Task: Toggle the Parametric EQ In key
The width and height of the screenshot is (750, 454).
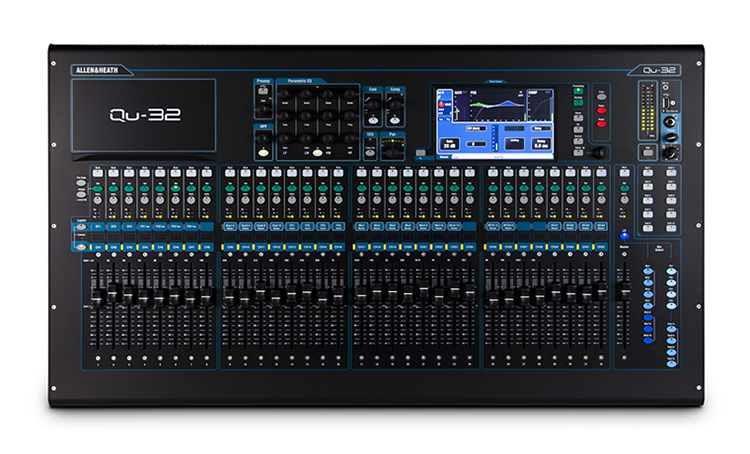Action: [318, 153]
